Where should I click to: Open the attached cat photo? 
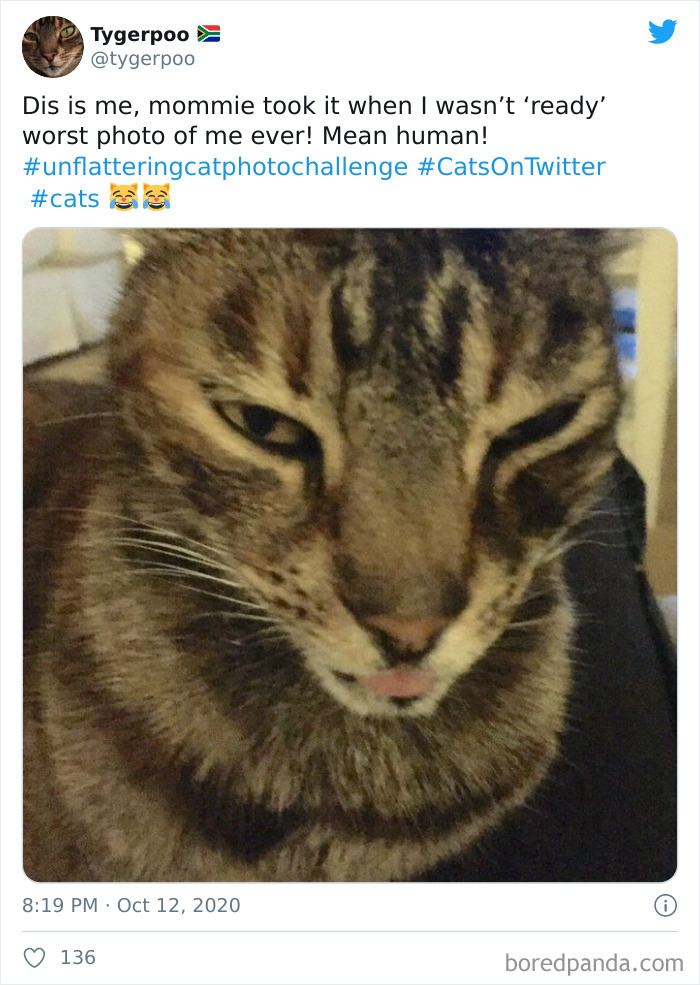[x=350, y=553]
